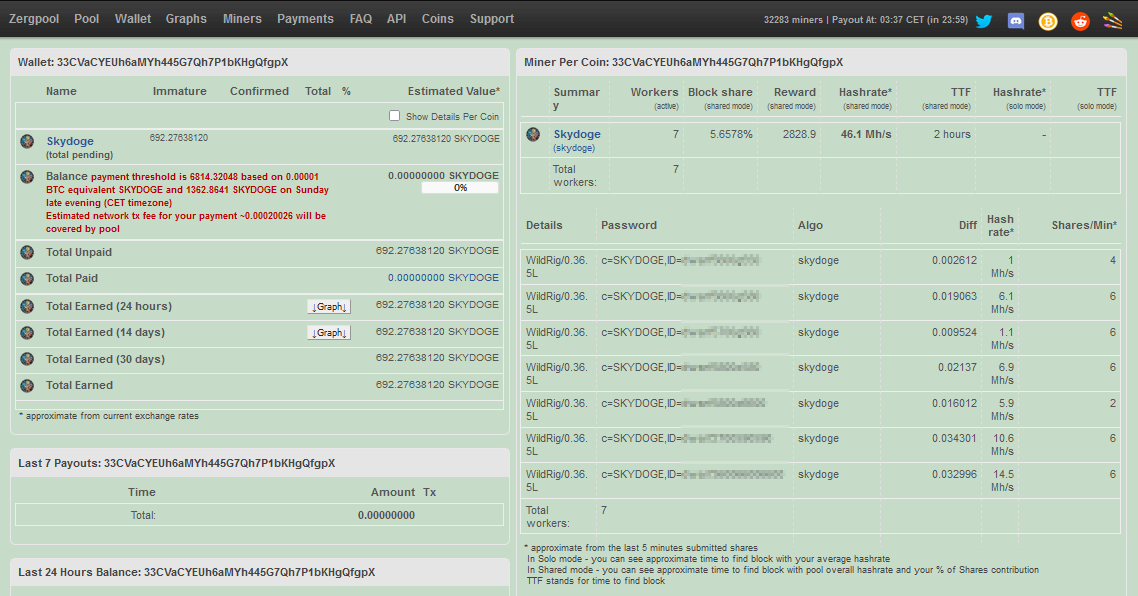Open Skydoge link in Miner Per Coin summary
1138x596 pixels.
[x=577, y=134]
